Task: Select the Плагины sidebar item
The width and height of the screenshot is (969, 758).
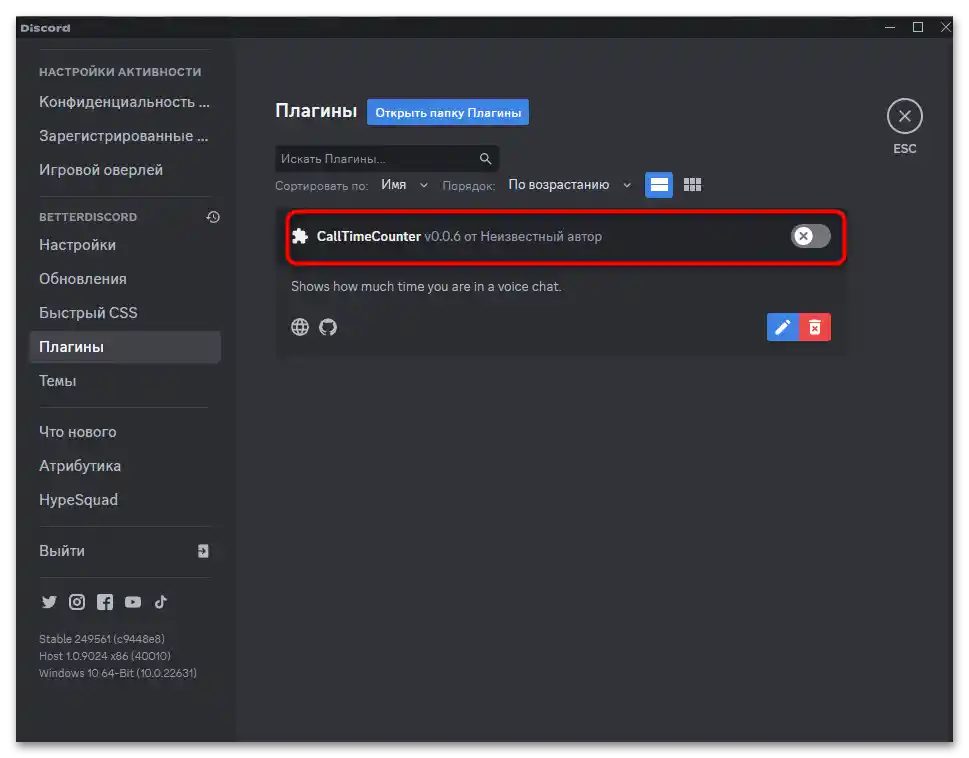Action: click(x=125, y=347)
